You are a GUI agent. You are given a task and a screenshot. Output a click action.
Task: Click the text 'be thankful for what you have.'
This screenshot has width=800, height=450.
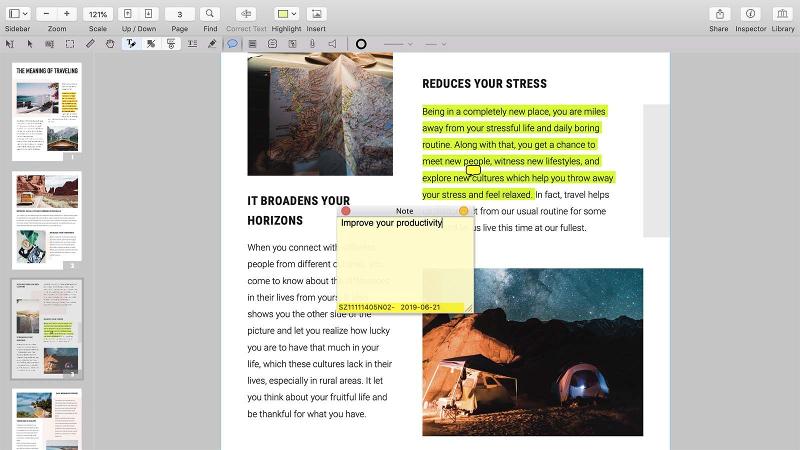click(307, 414)
